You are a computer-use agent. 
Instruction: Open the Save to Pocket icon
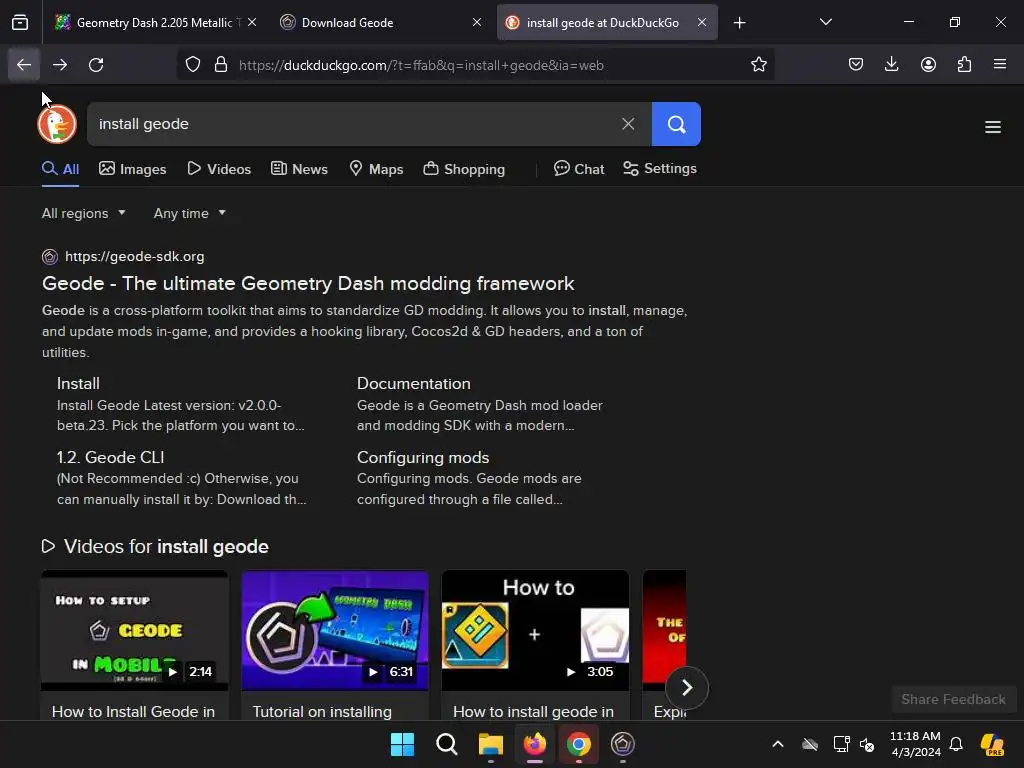(856, 65)
